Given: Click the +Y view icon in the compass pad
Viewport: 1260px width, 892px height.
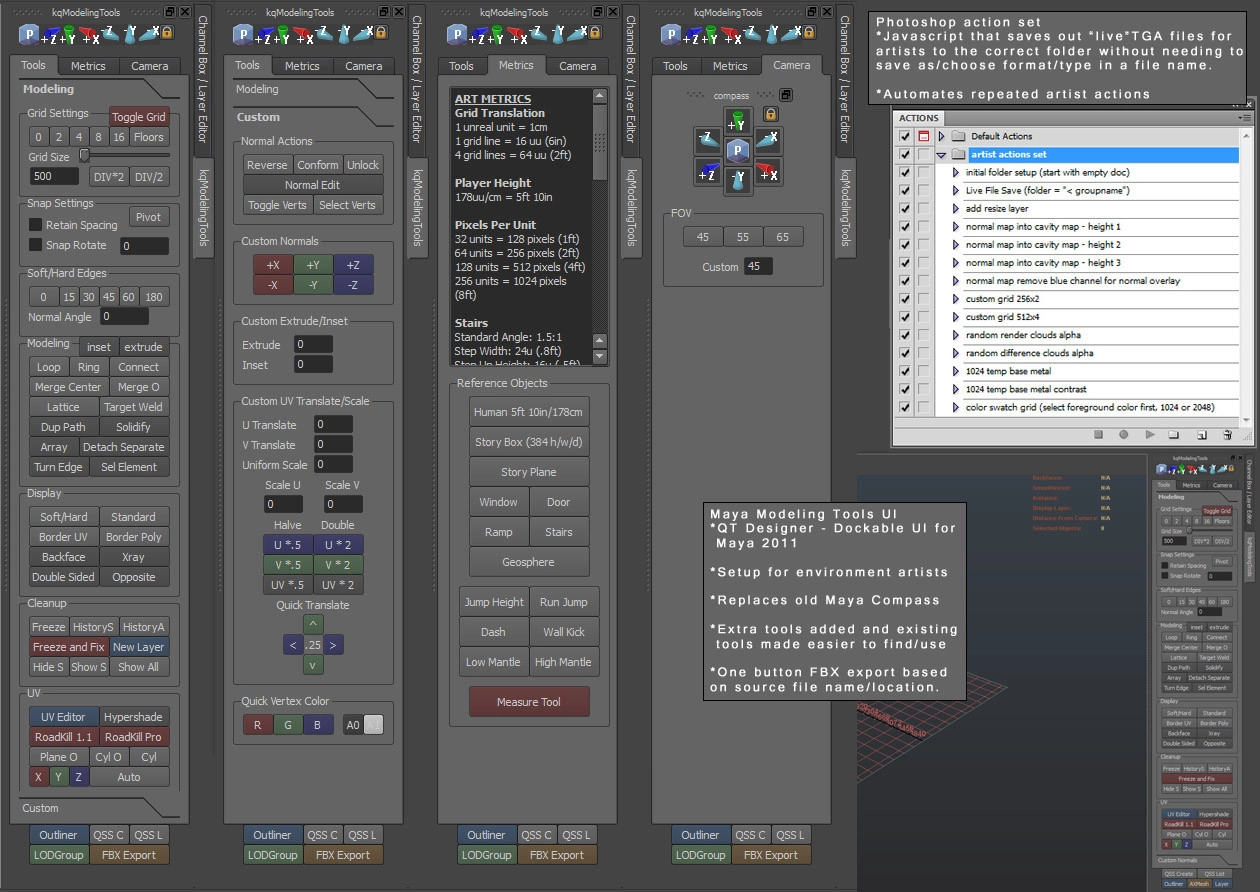Looking at the screenshot, I should click(738, 122).
